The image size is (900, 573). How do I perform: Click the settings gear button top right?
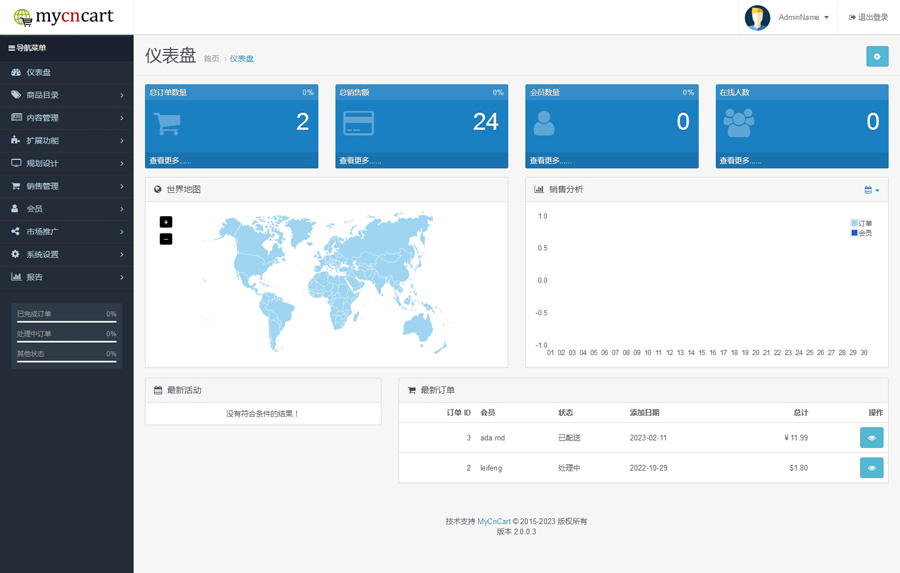tap(877, 57)
